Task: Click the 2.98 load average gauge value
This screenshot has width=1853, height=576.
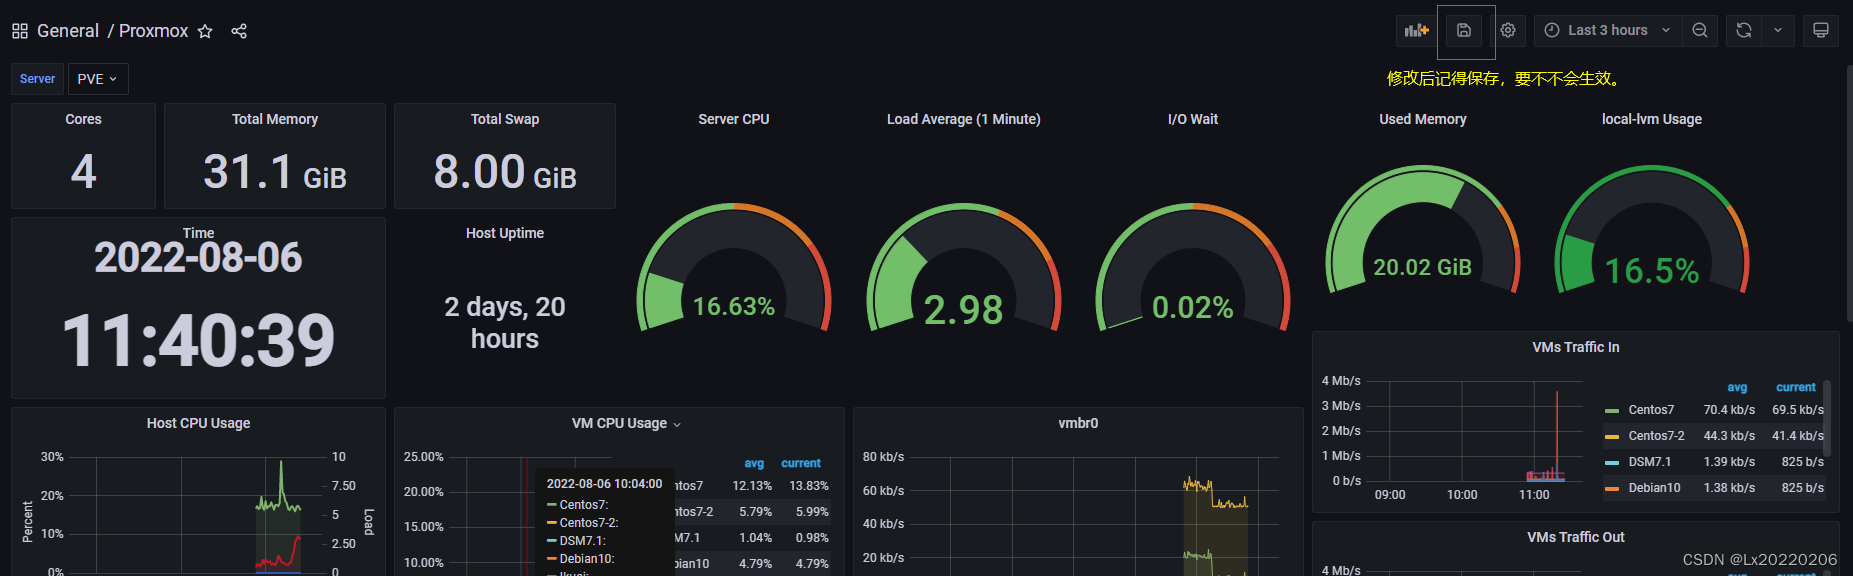Action: click(964, 310)
